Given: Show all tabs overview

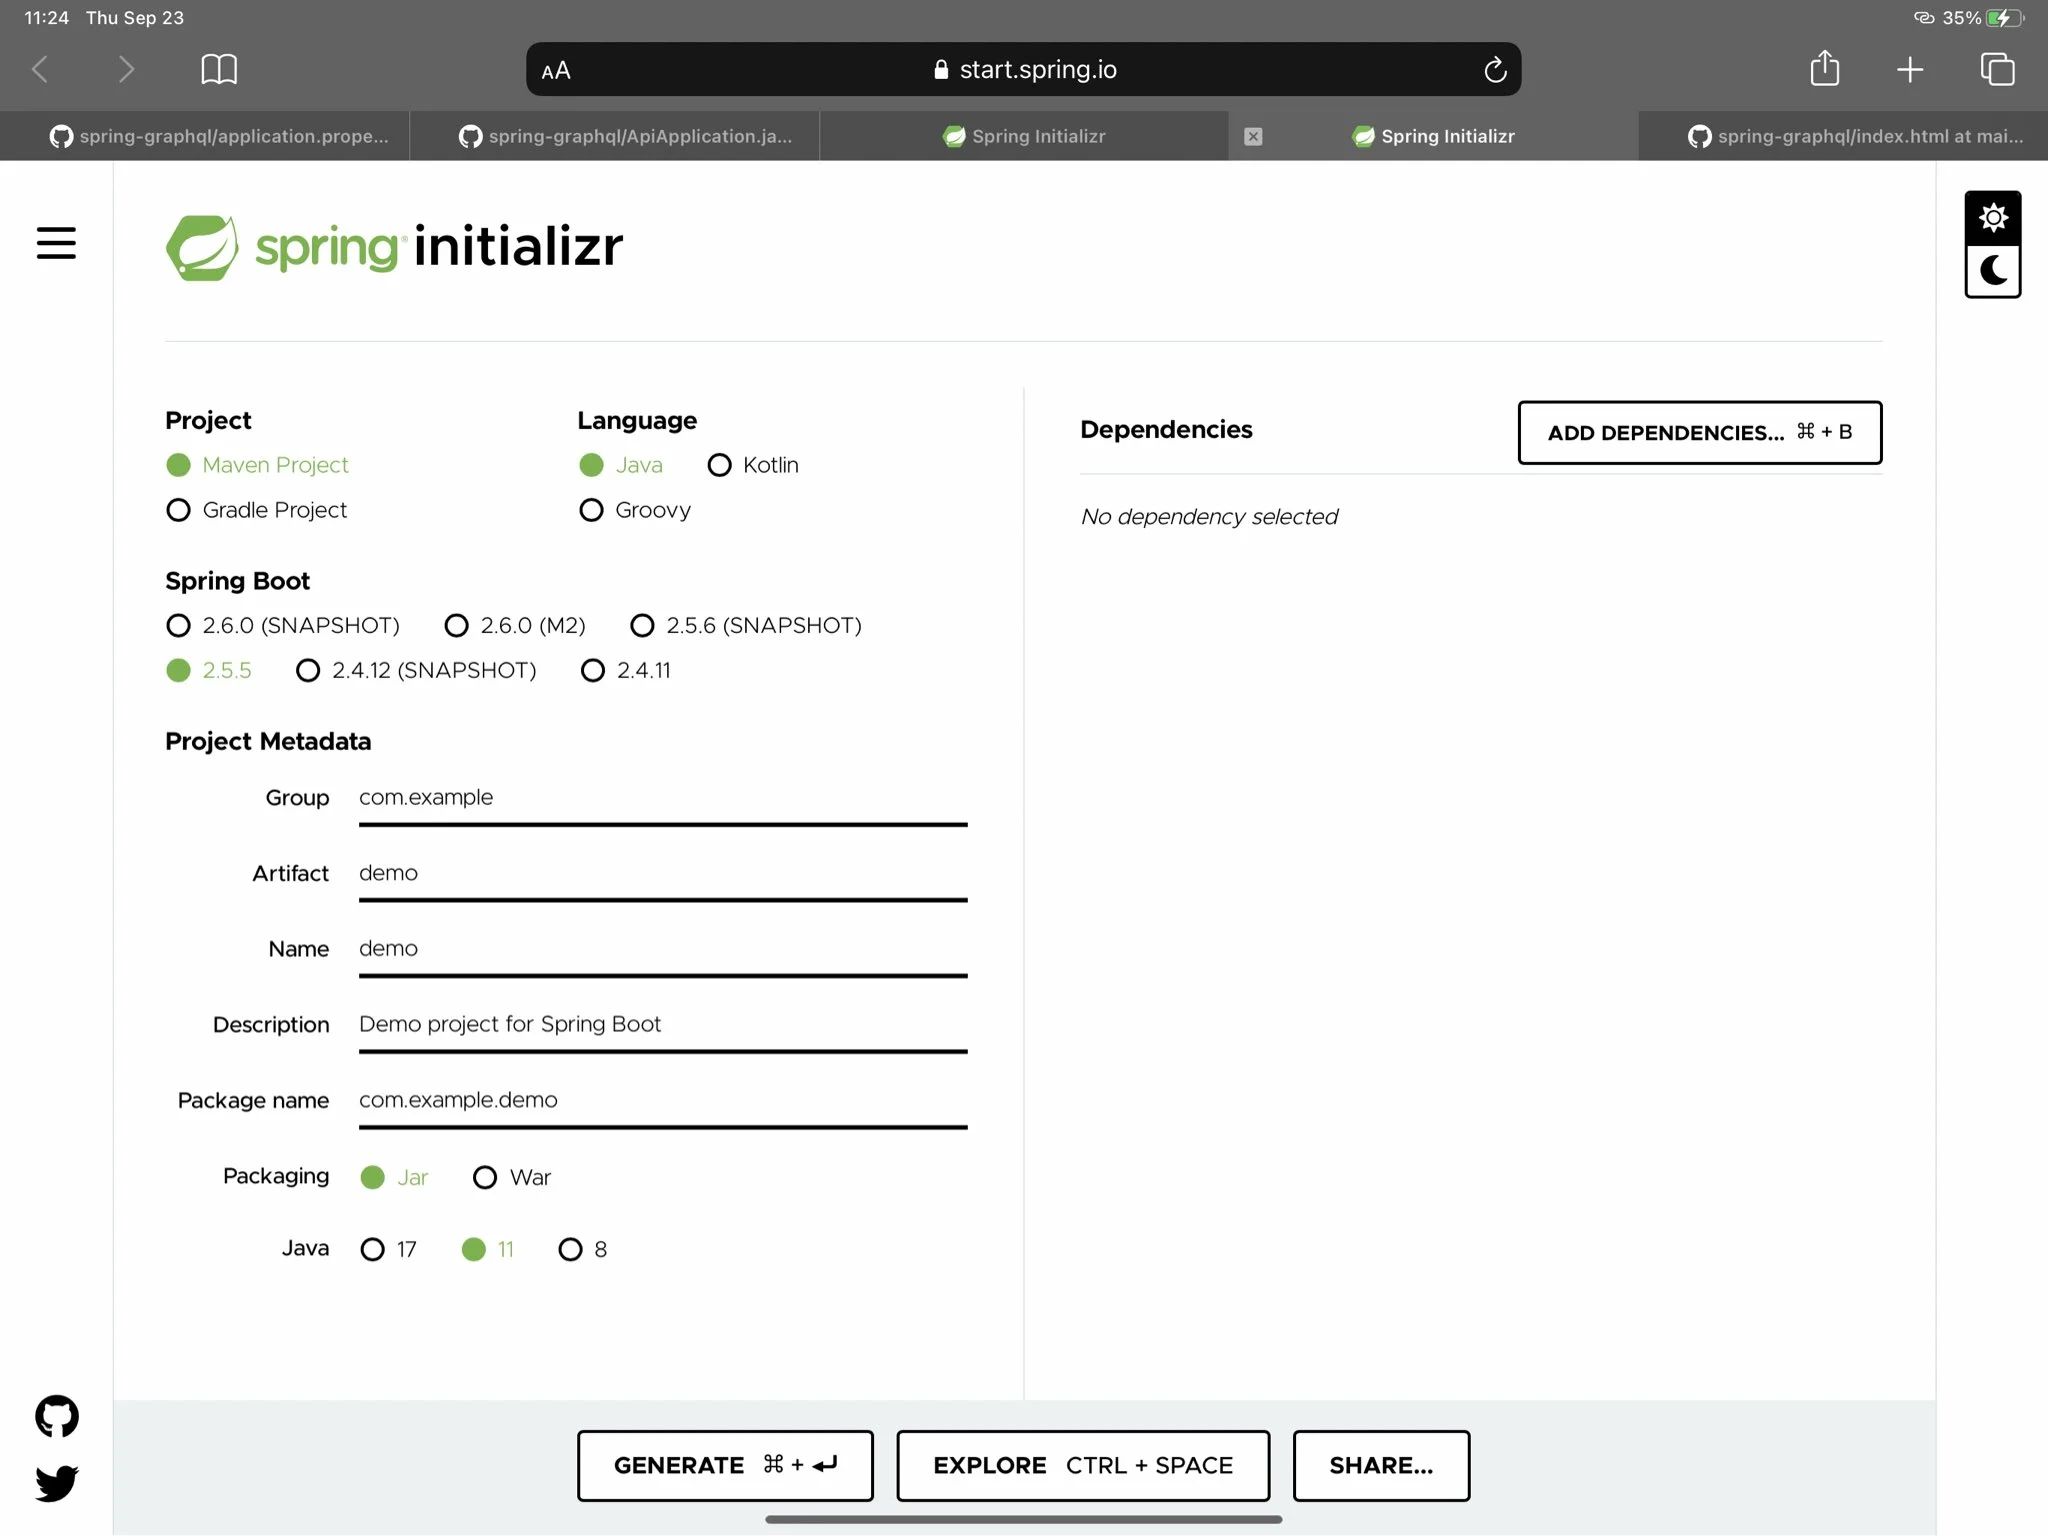Looking at the screenshot, I should click(1997, 69).
